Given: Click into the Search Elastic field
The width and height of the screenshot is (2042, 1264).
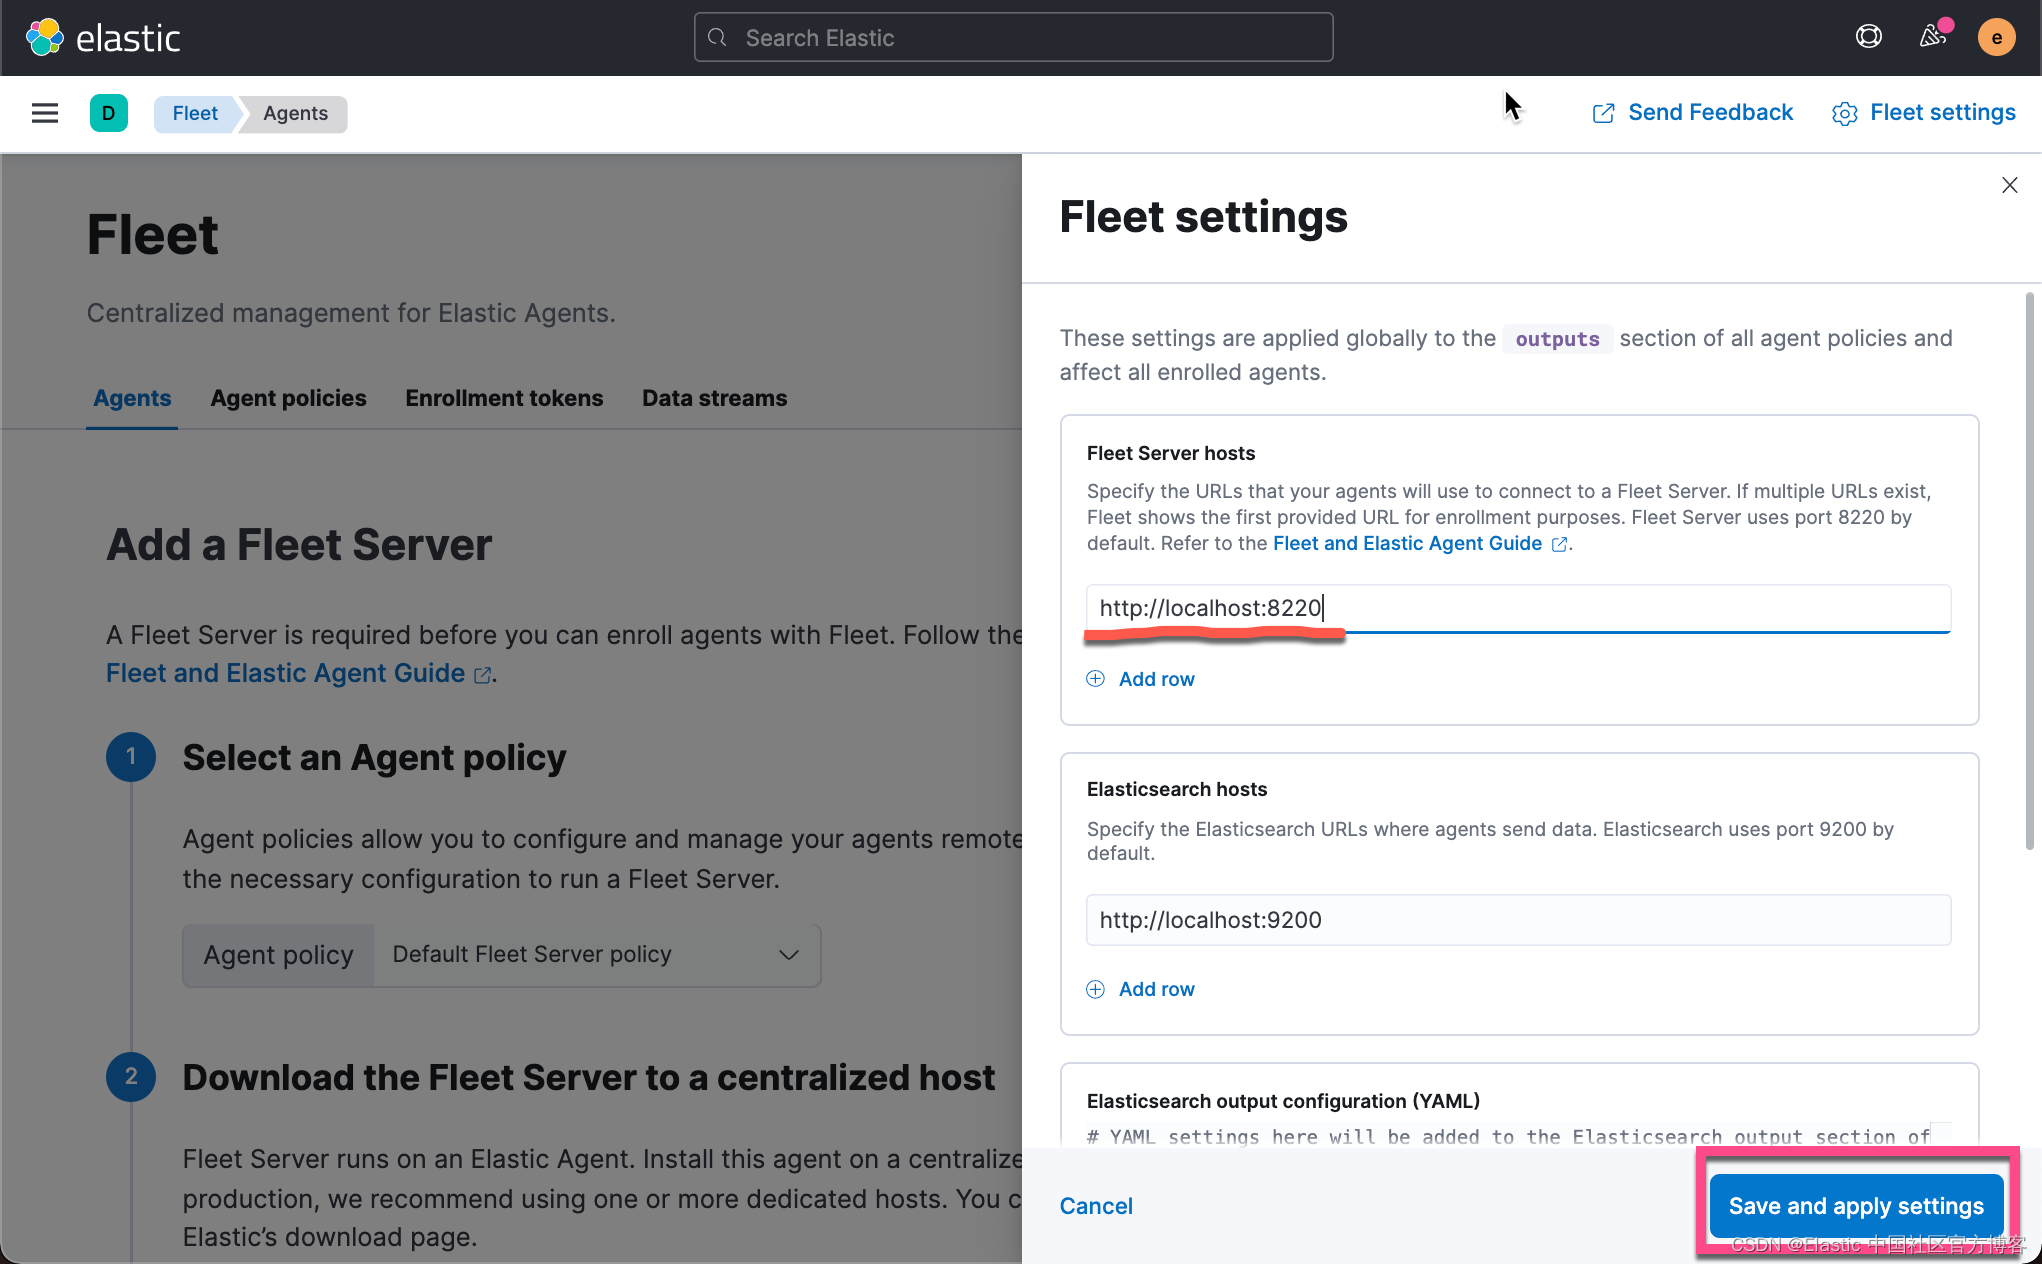Looking at the screenshot, I should pyautogui.click(x=1013, y=38).
